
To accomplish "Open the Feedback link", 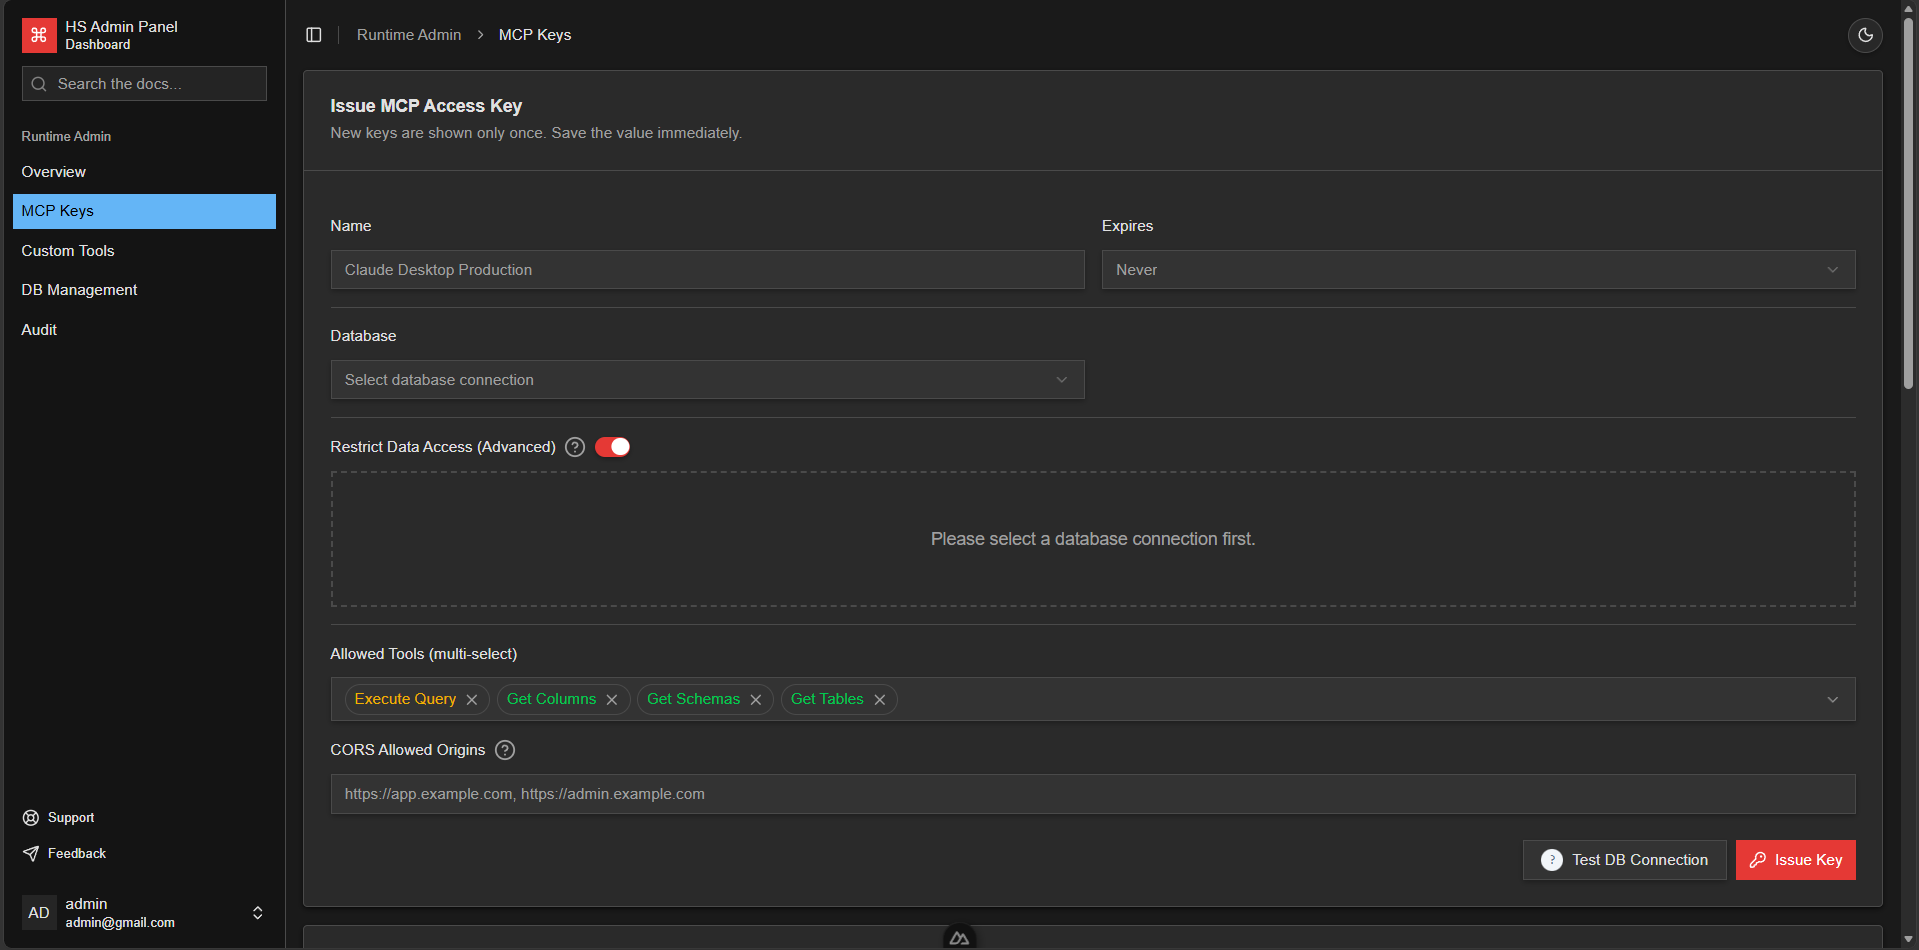I will pyautogui.click(x=77, y=854).
